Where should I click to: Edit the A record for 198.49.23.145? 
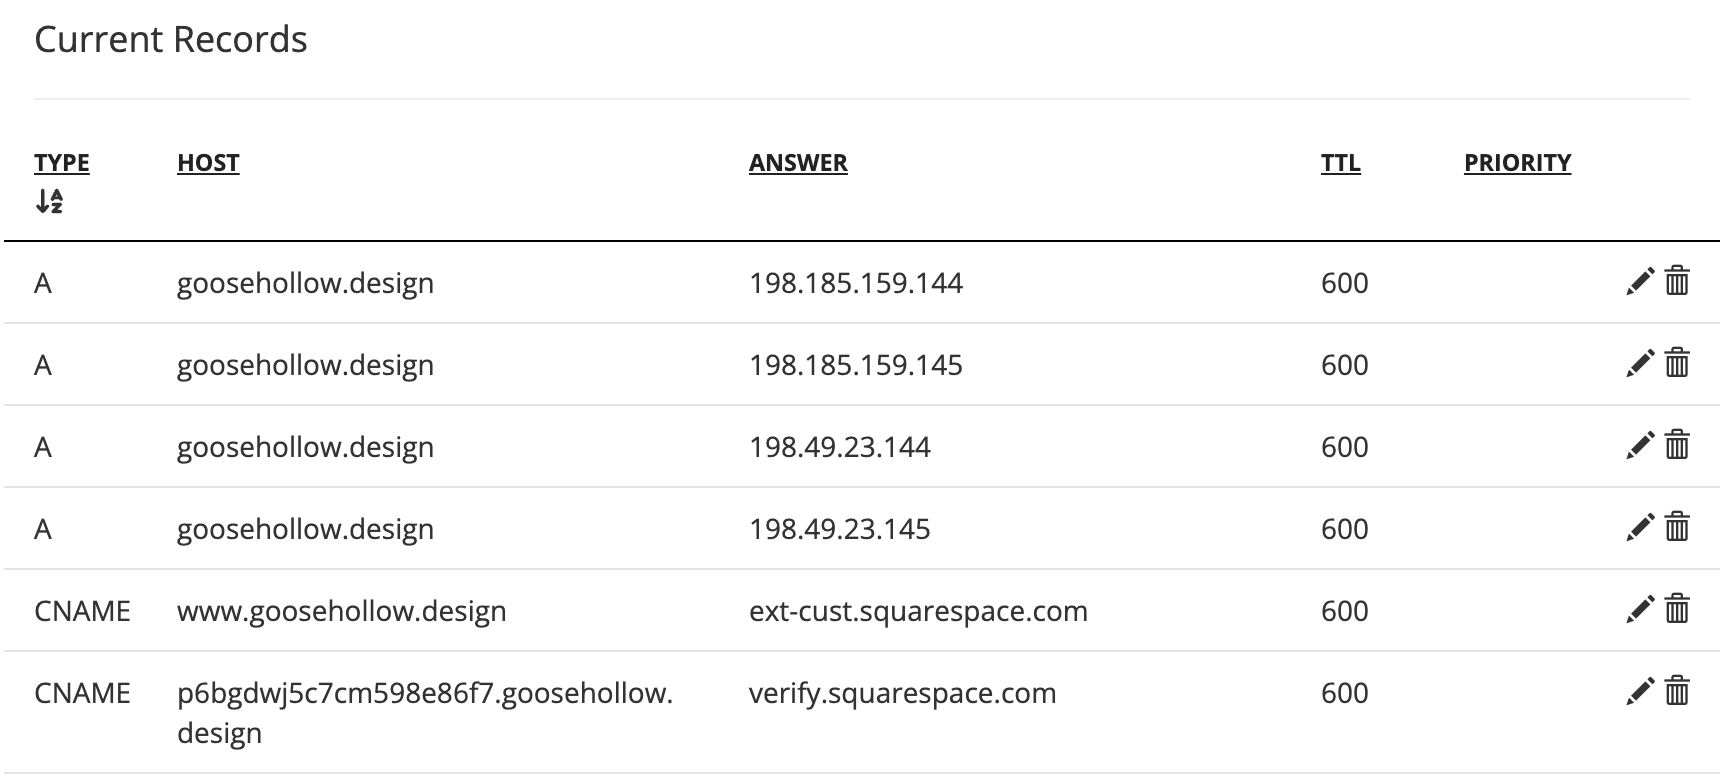[x=1640, y=528]
